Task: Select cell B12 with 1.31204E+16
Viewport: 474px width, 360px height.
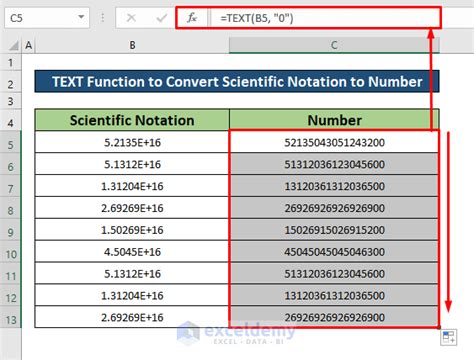Action: click(x=132, y=296)
